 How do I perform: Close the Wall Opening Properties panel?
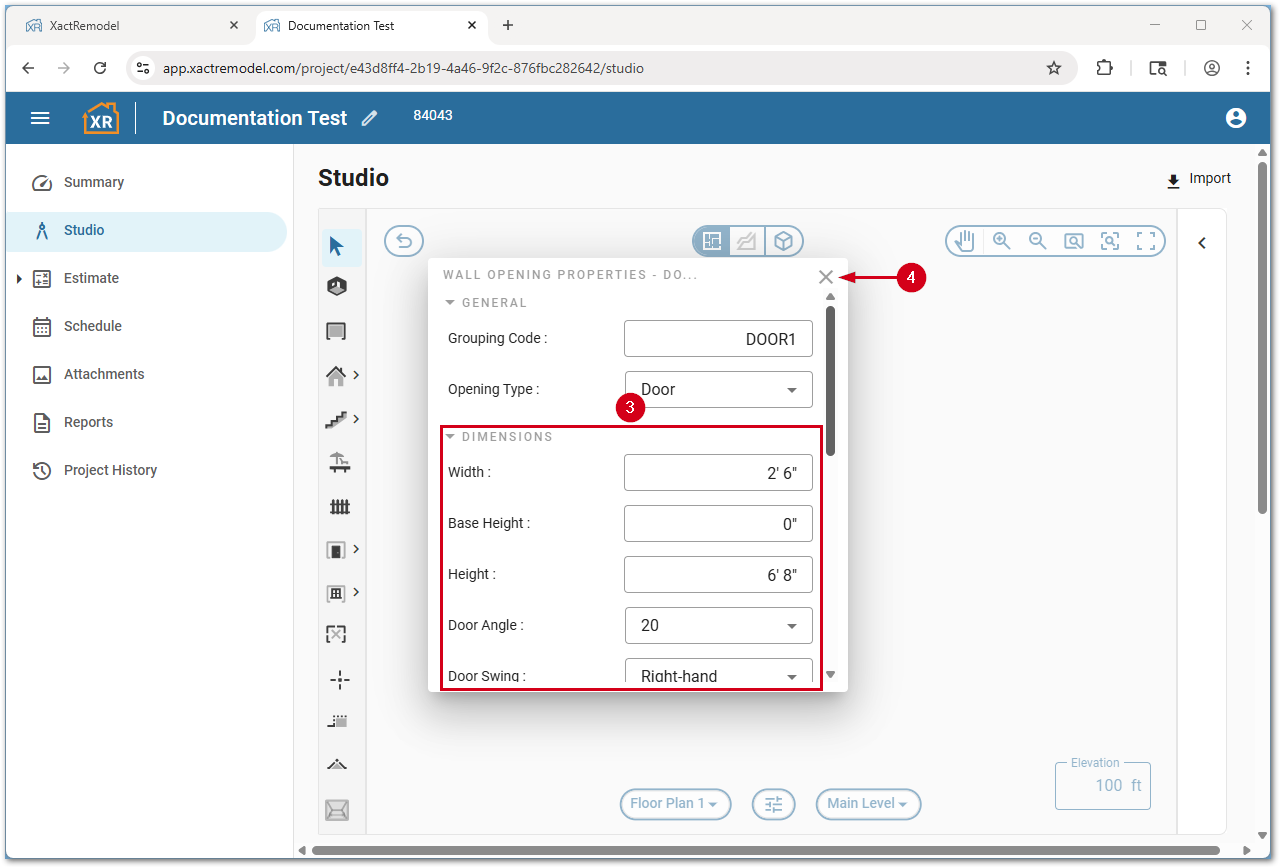pos(826,277)
